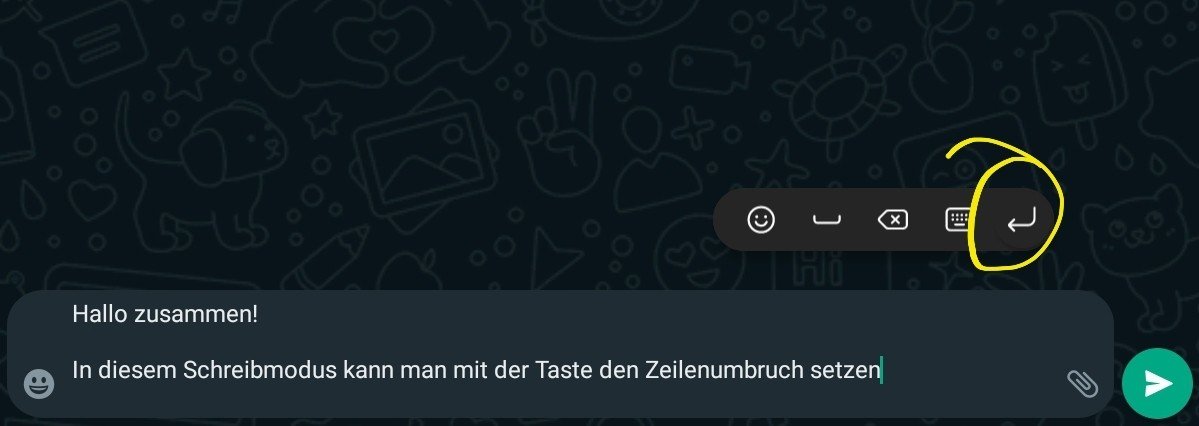The height and width of the screenshot is (426, 1199).
Task: Click the empty line between the two paragraphs
Action: [561, 343]
